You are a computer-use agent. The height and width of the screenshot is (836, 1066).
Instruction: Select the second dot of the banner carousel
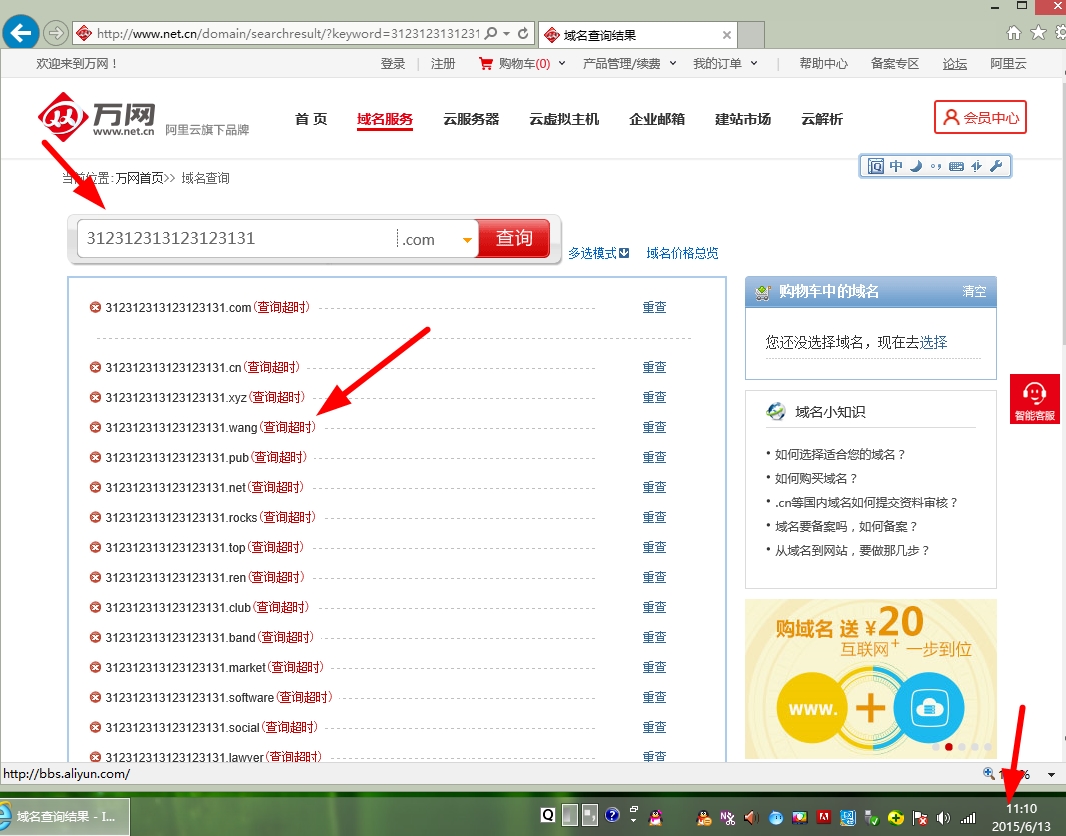coord(948,746)
